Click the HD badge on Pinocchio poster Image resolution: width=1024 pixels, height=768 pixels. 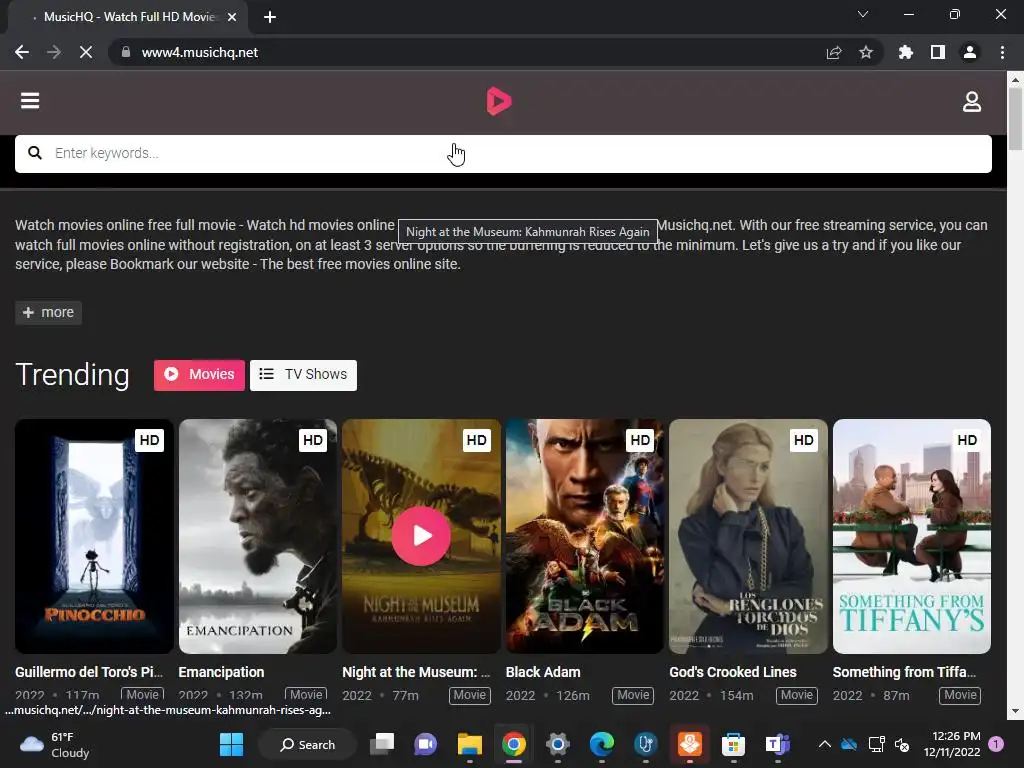[150, 440]
